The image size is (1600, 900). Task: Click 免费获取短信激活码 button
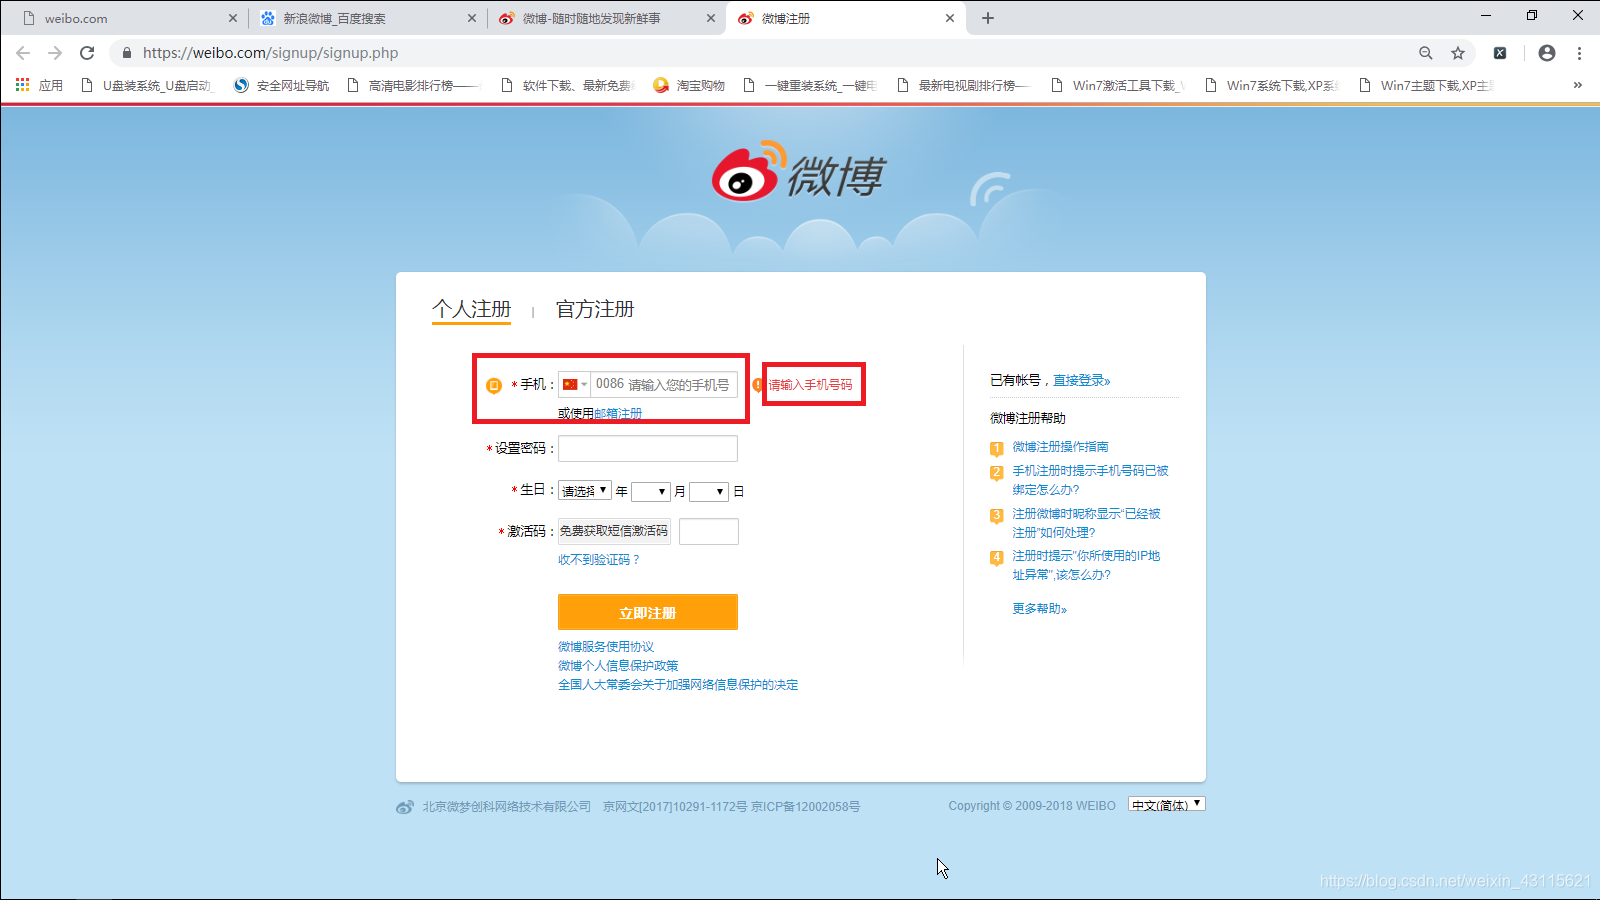coord(614,531)
